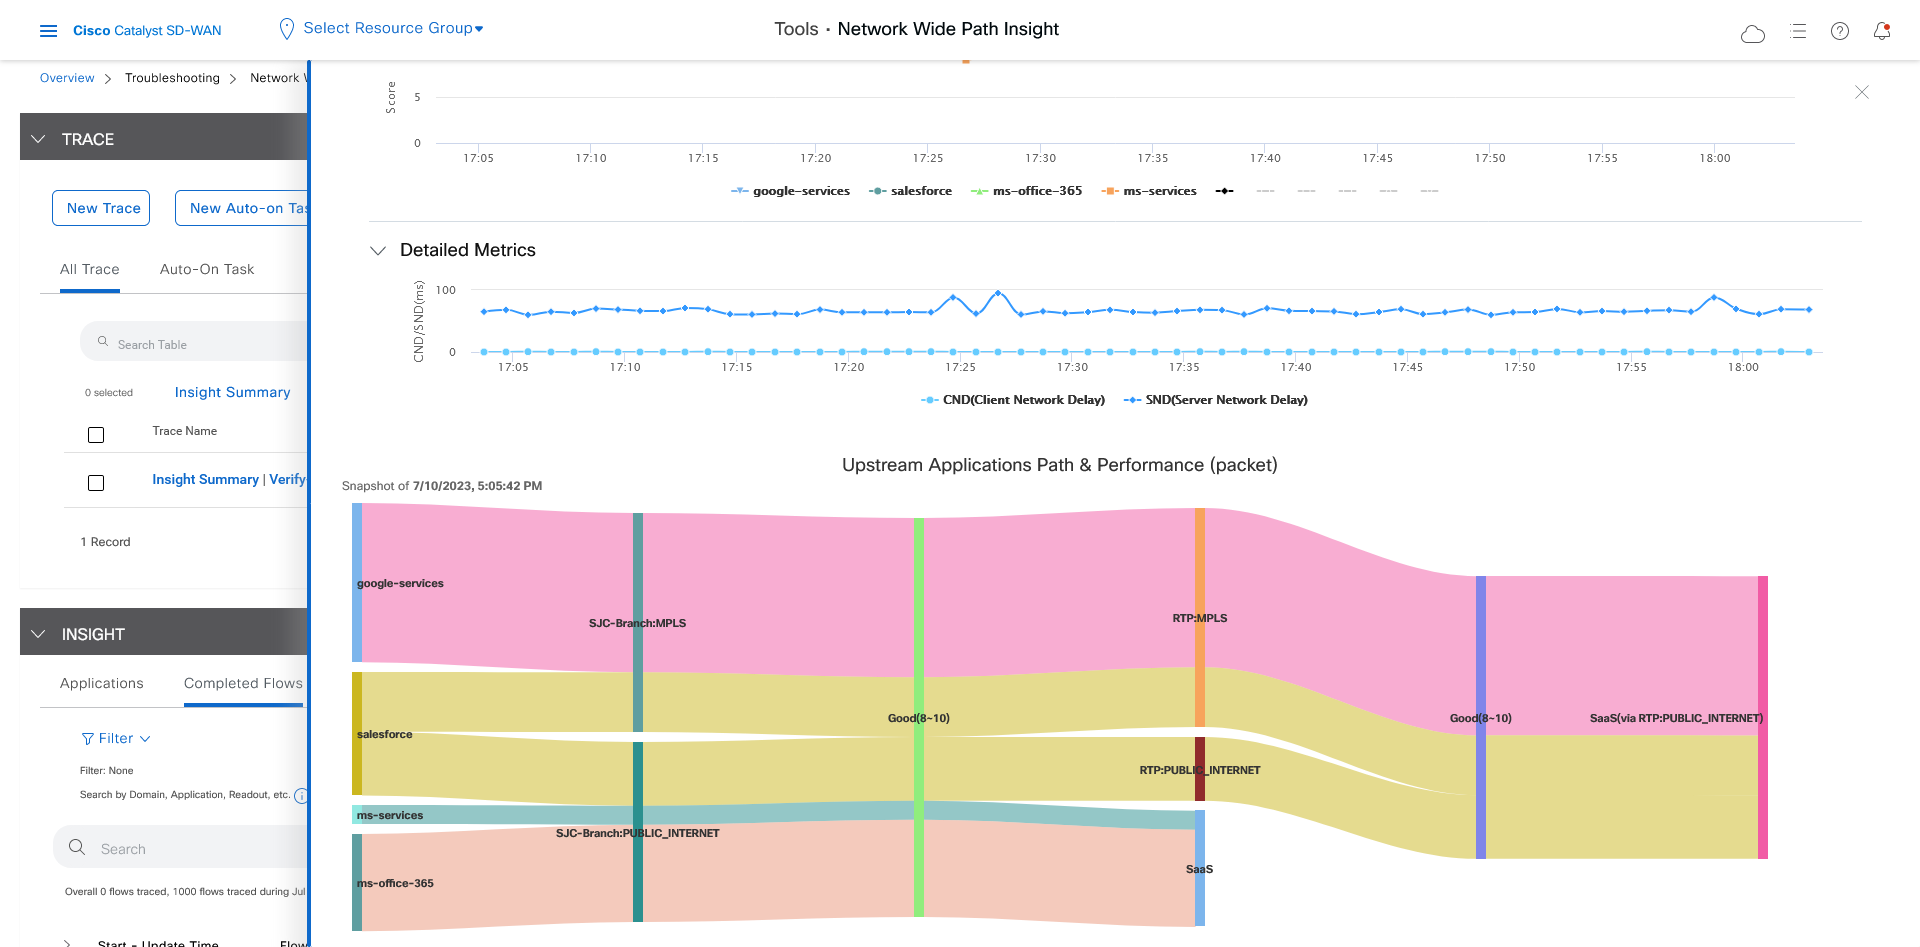Toggle CND Client Network Delay legend
The image size is (1920, 947).
click(1012, 400)
